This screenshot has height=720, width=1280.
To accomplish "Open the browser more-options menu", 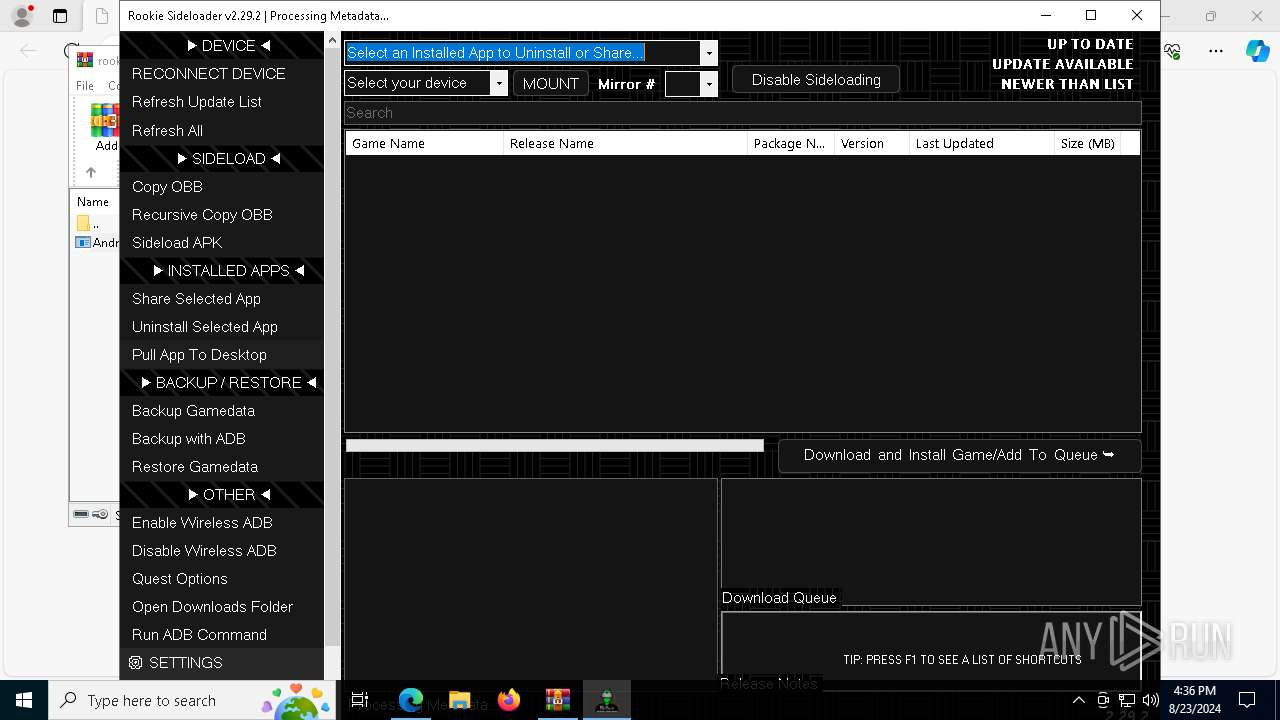I will (1216, 51).
